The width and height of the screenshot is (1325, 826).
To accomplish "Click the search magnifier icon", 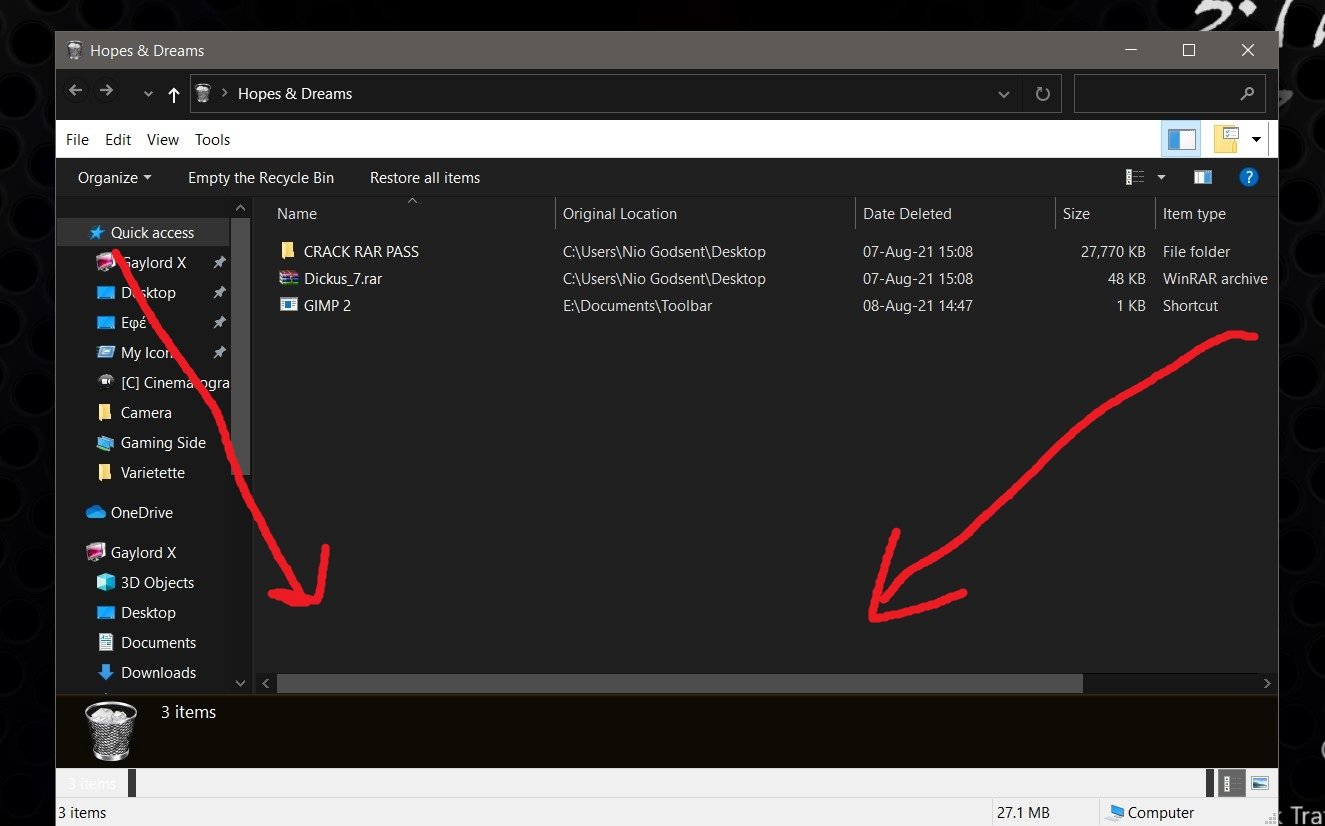I will tap(1247, 94).
